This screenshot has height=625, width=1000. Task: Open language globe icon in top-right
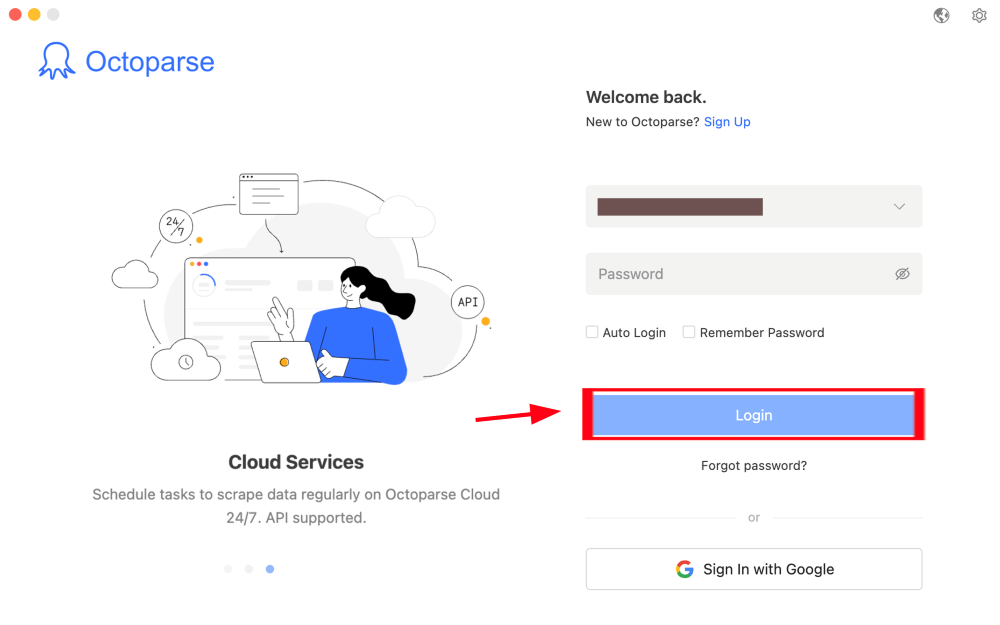coord(941,15)
